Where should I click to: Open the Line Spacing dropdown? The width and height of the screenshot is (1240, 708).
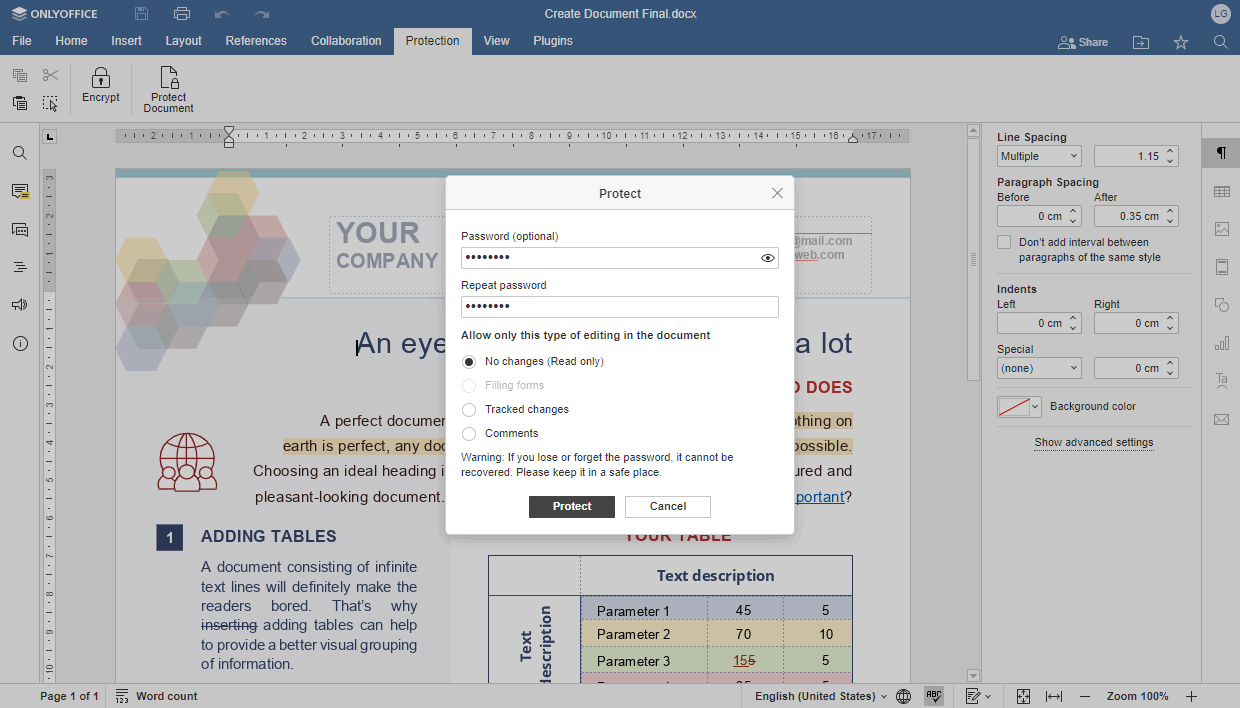(1038, 156)
